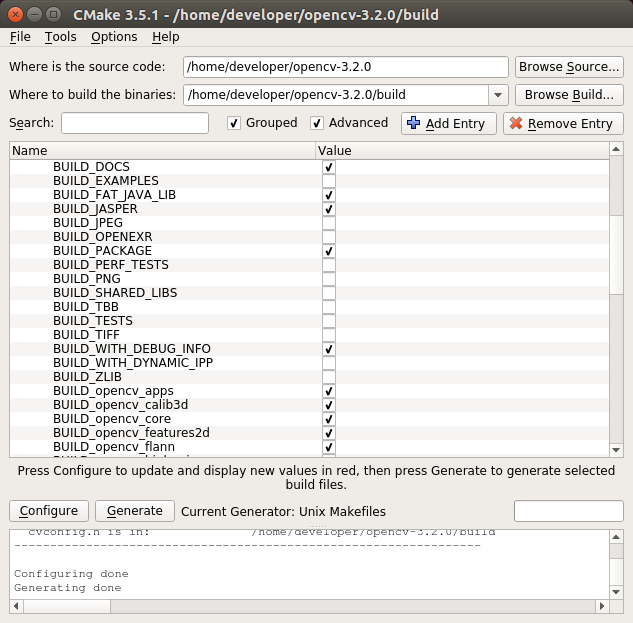Enable BUILD_PERF_TESTS checkbox

point(329,265)
